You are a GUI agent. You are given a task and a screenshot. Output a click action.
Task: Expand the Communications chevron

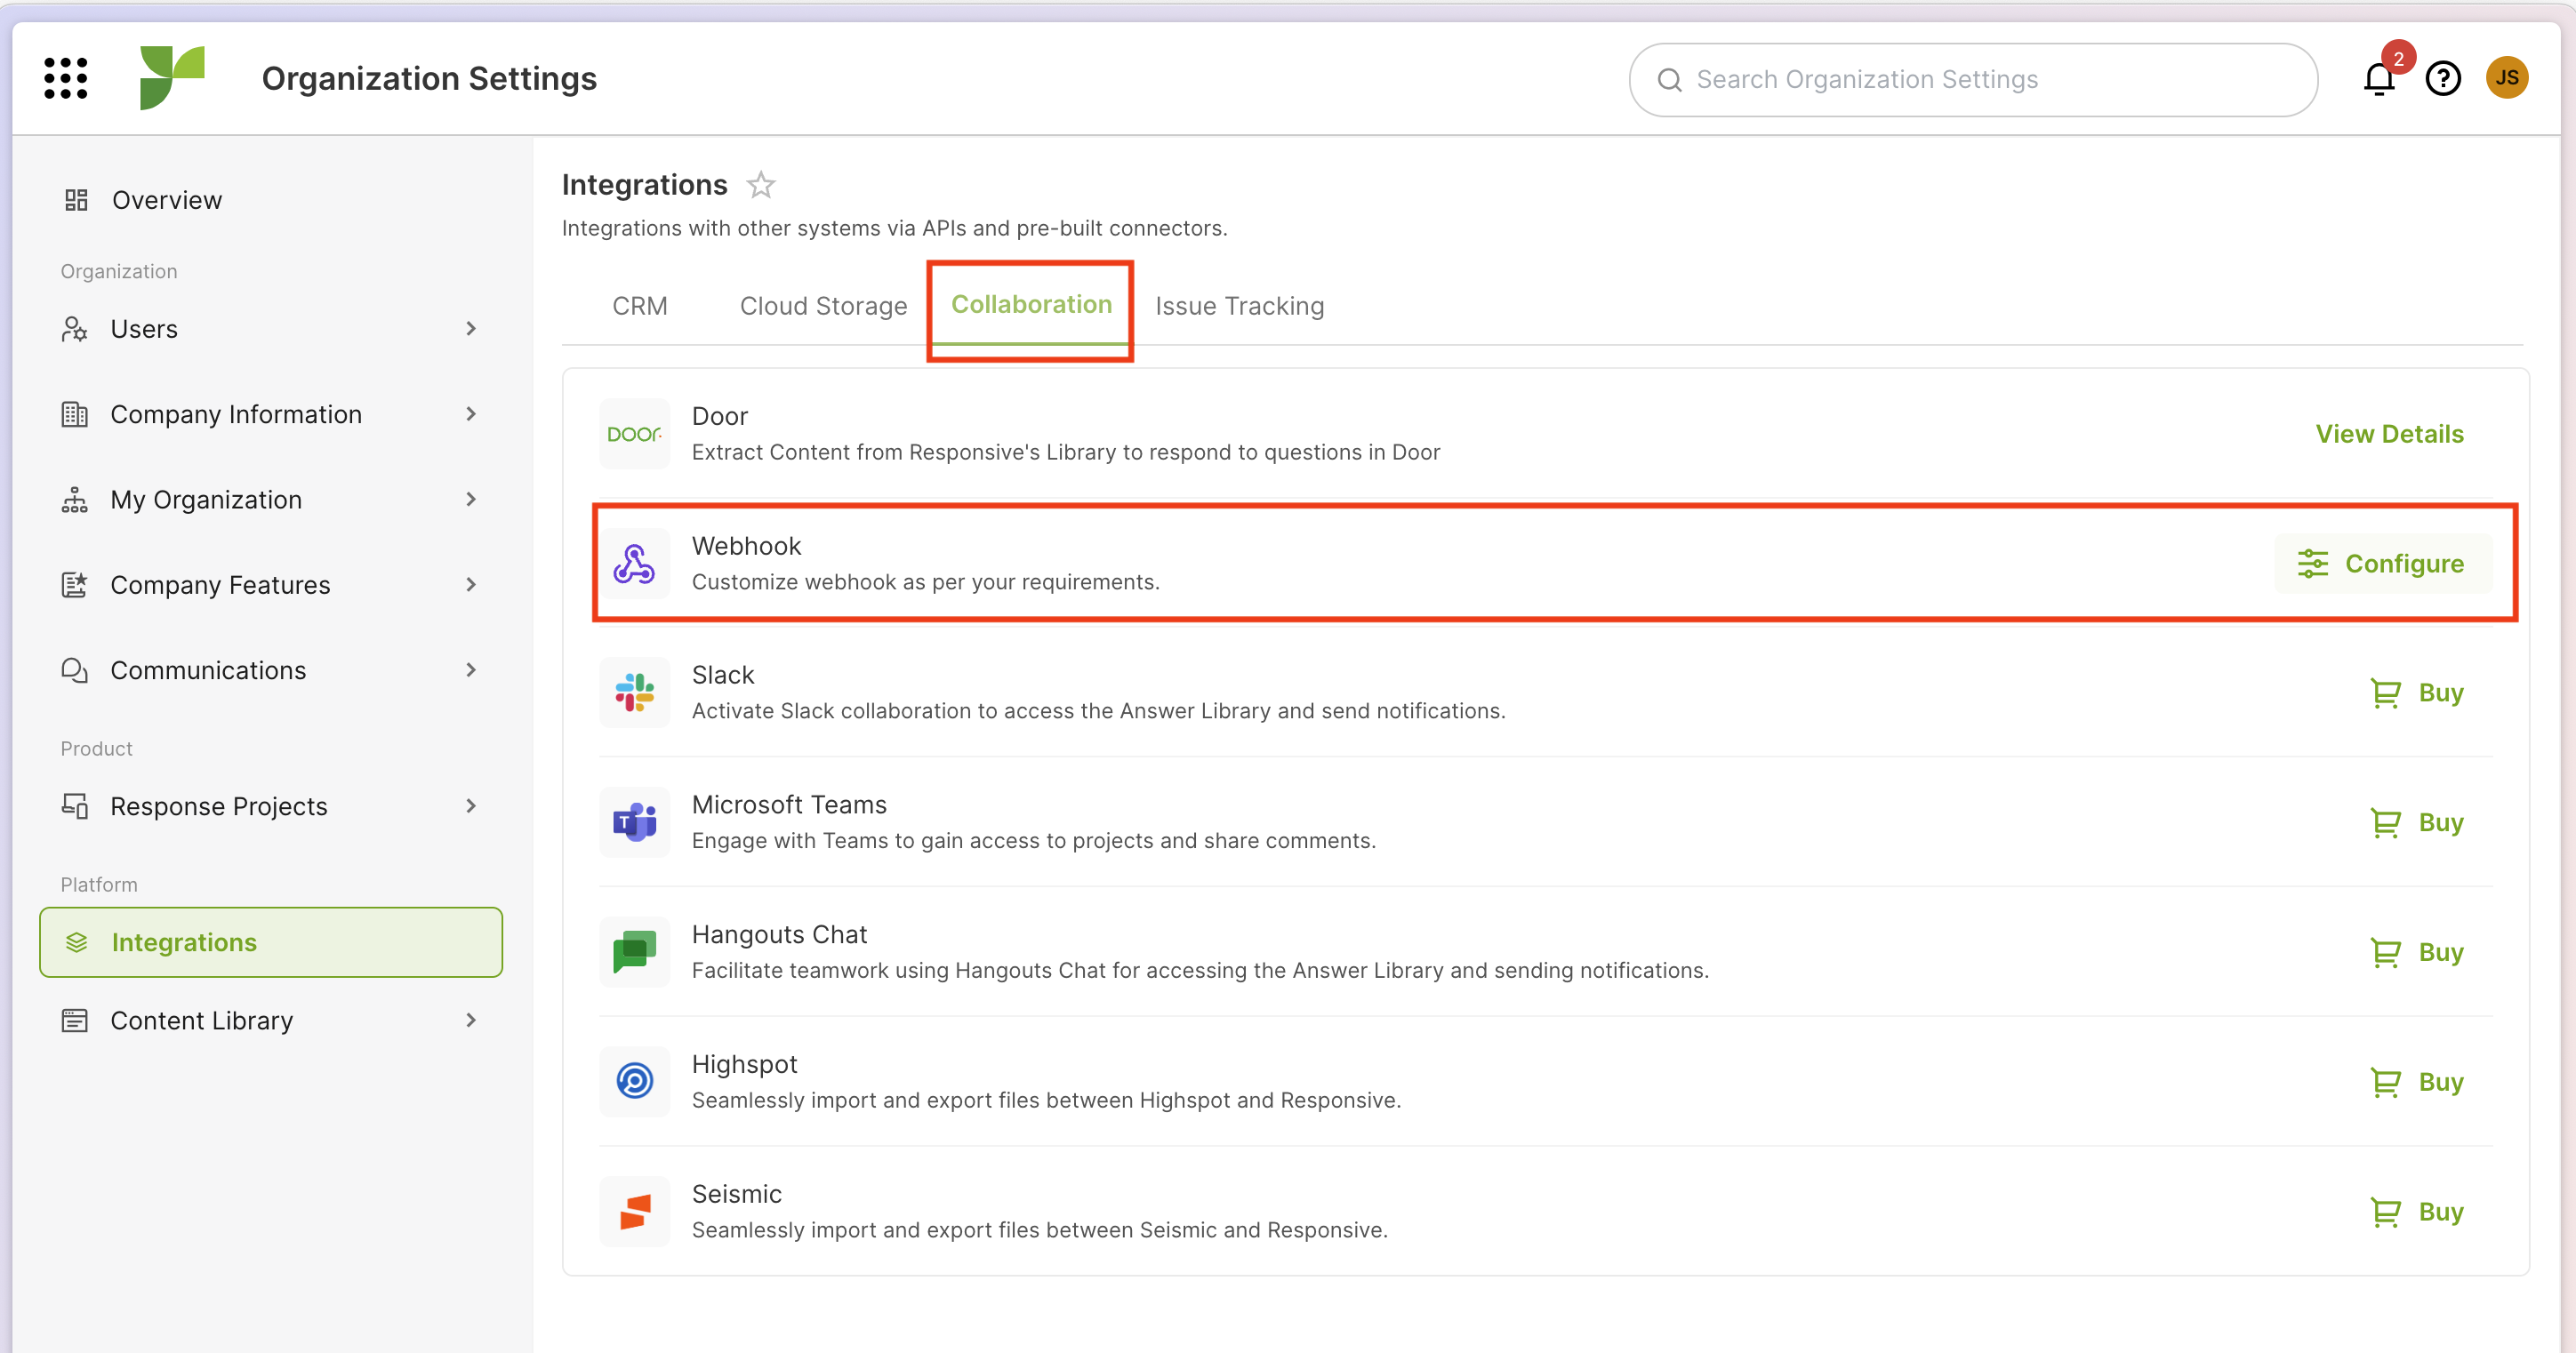pyautogui.click(x=471, y=670)
